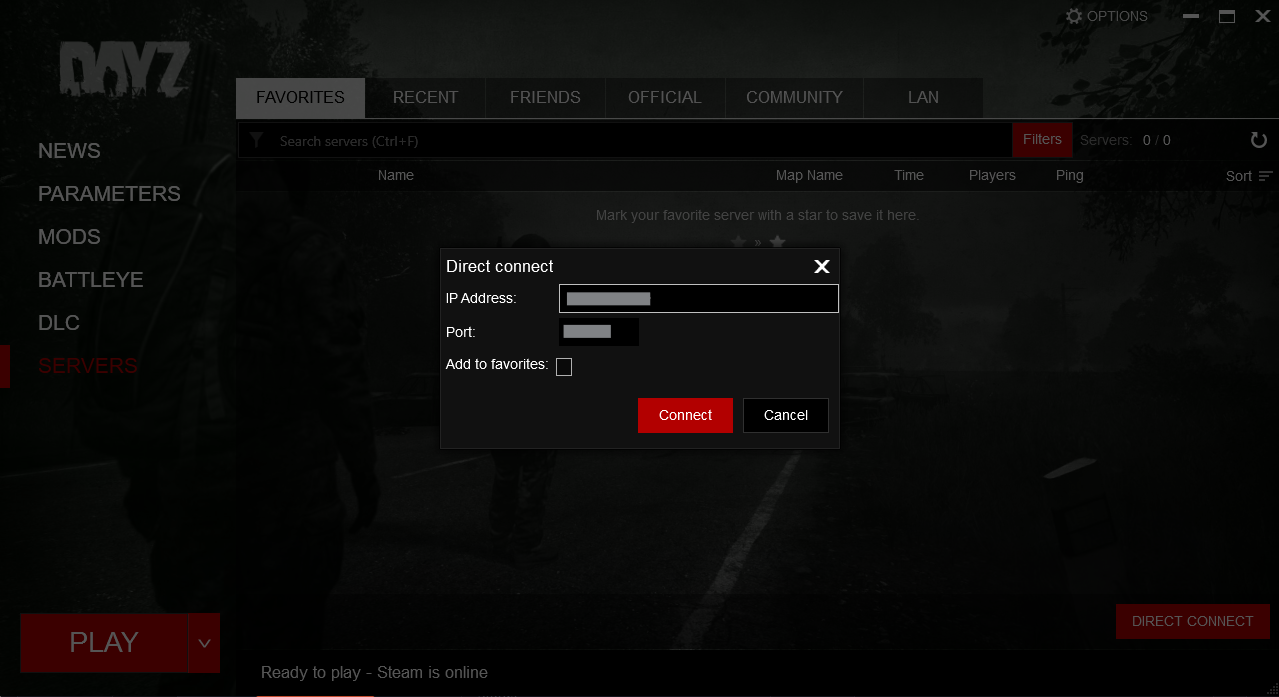The image size is (1279, 697).
Task: Click the IP Address input field
Action: click(x=699, y=298)
